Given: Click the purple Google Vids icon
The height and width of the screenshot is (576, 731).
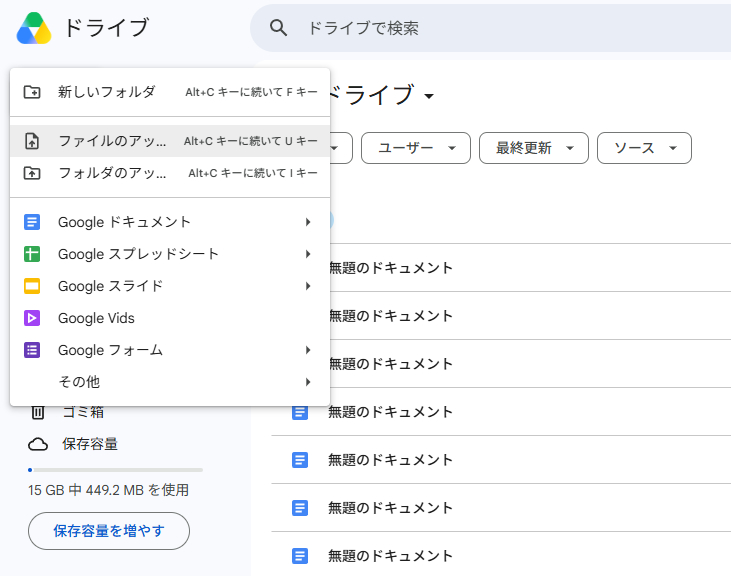Looking at the screenshot, I should (x=32, y=318).
